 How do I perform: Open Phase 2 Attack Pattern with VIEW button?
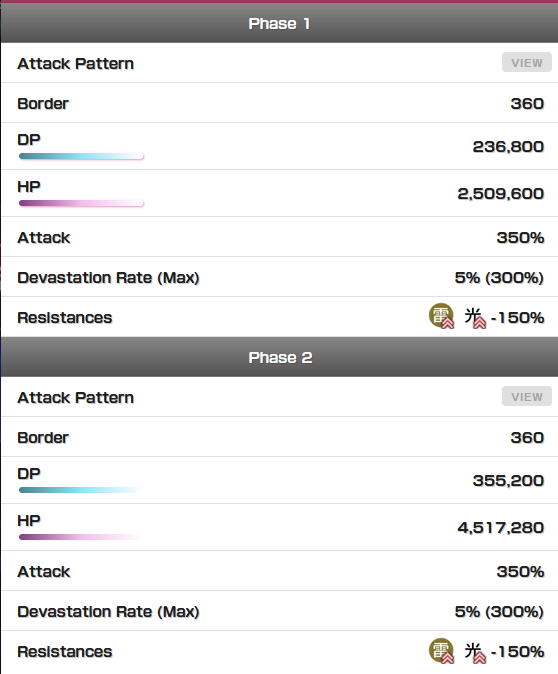(x=527, y=397)
